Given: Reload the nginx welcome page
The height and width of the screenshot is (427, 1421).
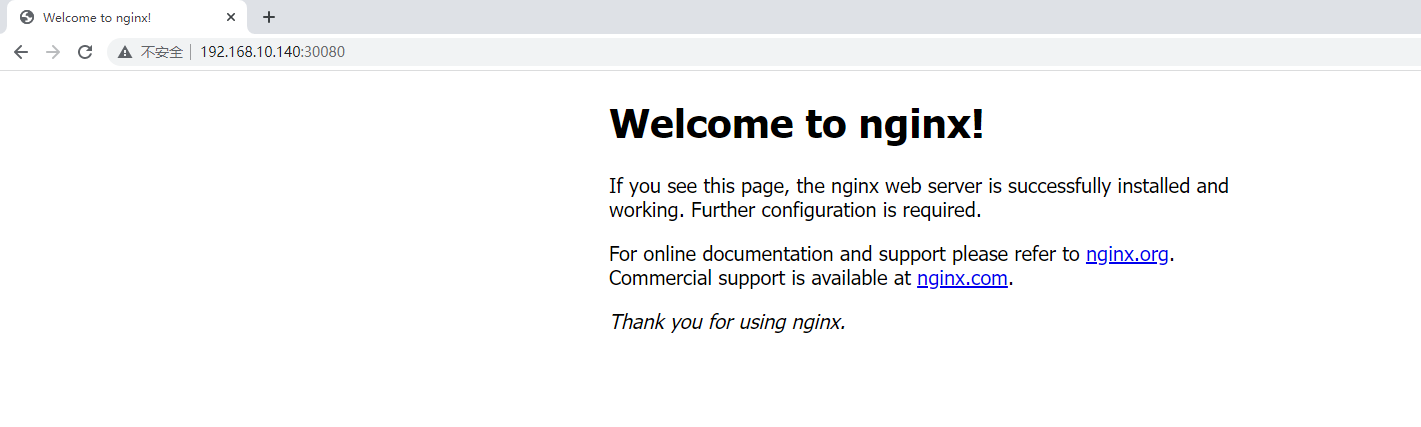Looking at the screenshot, I should tap(85, 52).
